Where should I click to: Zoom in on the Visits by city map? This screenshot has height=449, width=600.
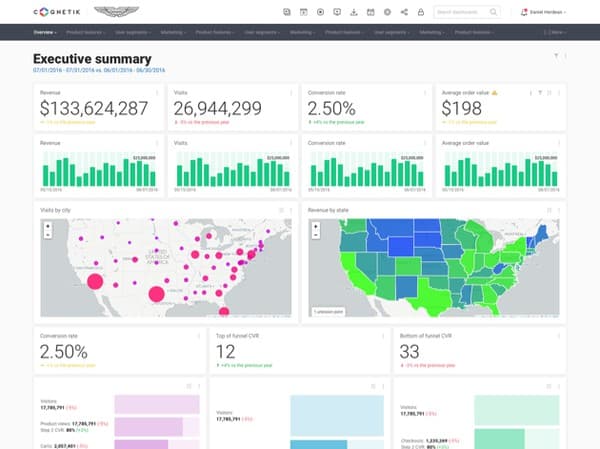click(x=46, y=225)
